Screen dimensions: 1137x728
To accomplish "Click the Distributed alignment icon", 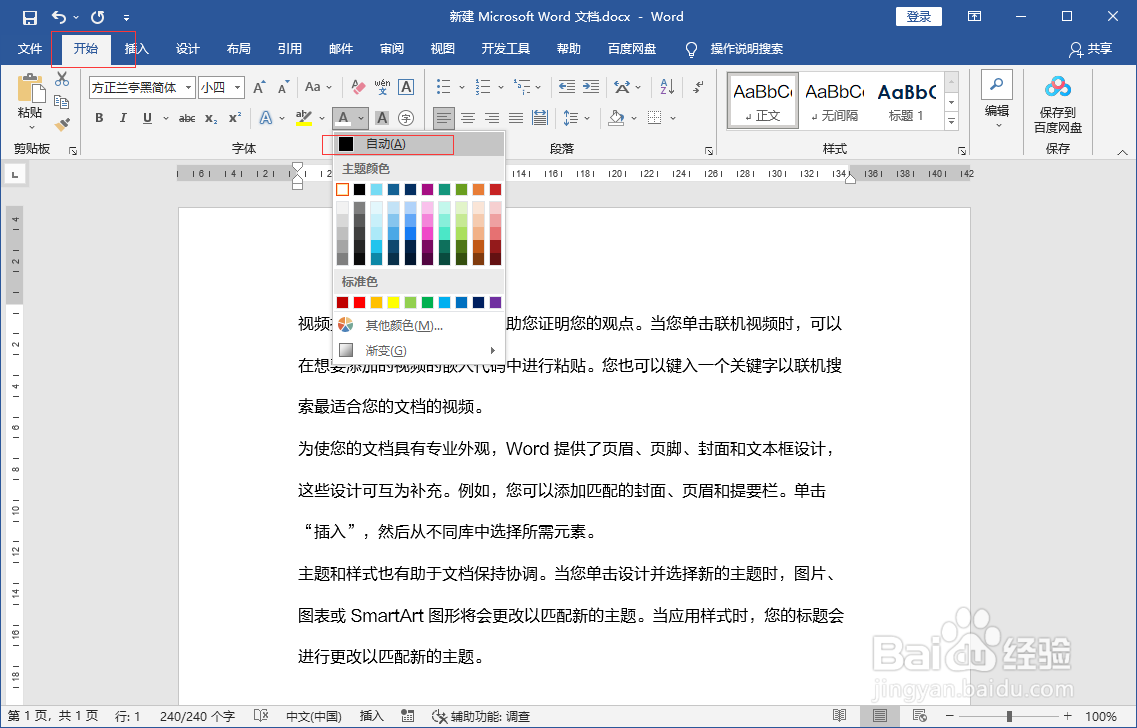I will [539, 117].
